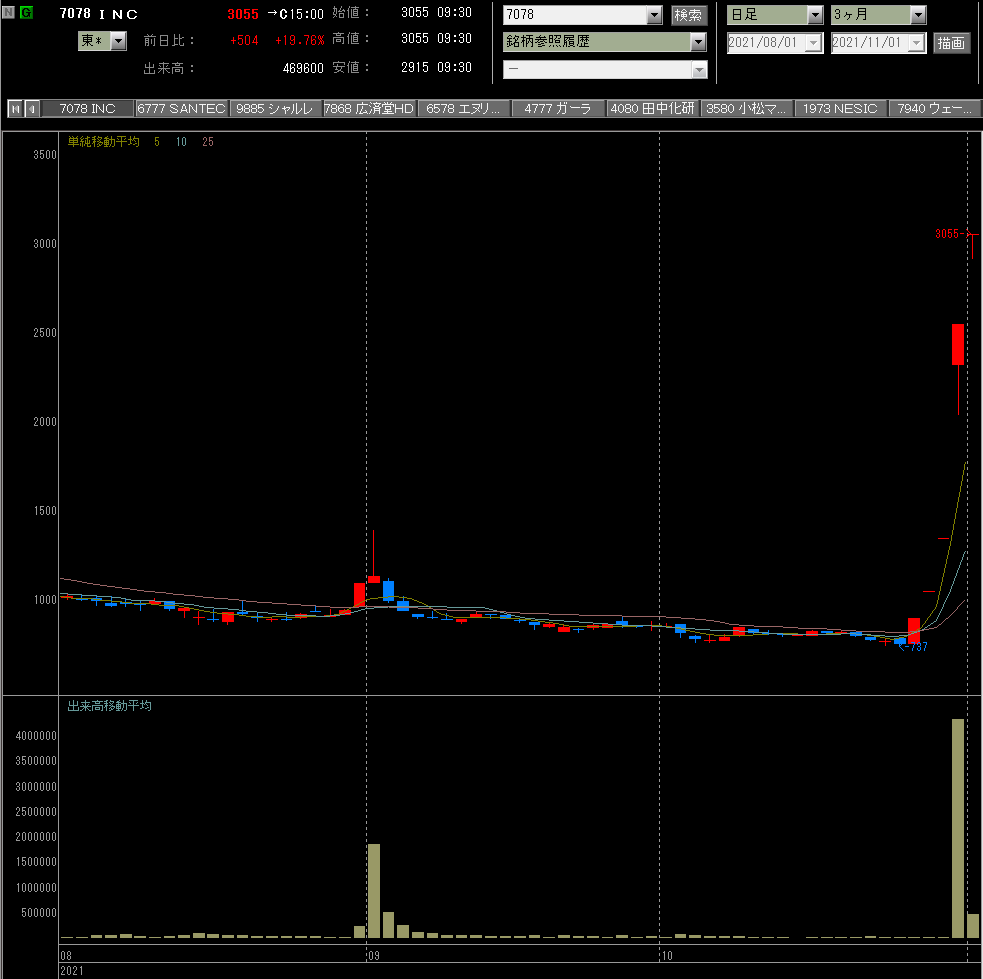Screen dimensions: 983x979
Task: Open the 東 market dropdown
Action: click(118, 41)
